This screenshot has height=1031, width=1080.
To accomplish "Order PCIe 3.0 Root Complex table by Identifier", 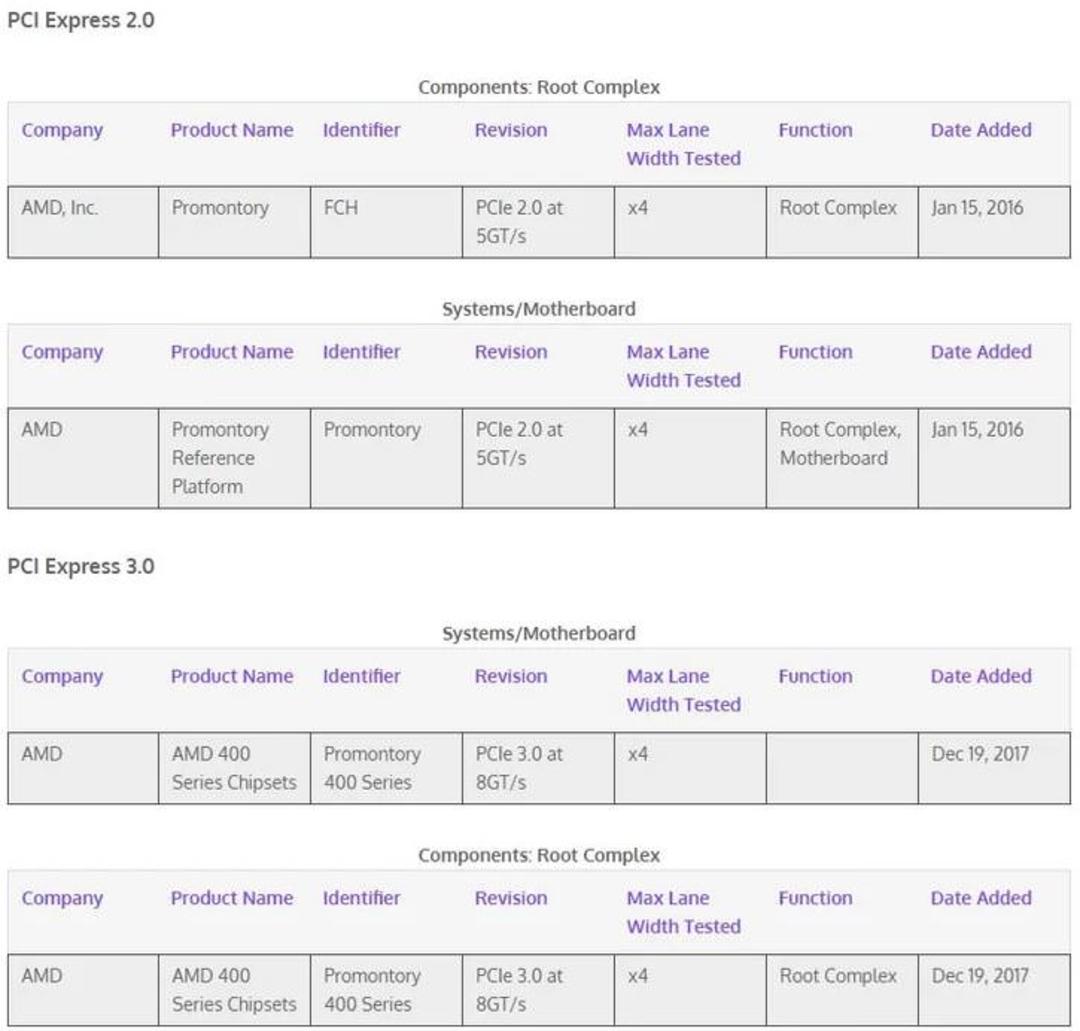I will [362, 898].
